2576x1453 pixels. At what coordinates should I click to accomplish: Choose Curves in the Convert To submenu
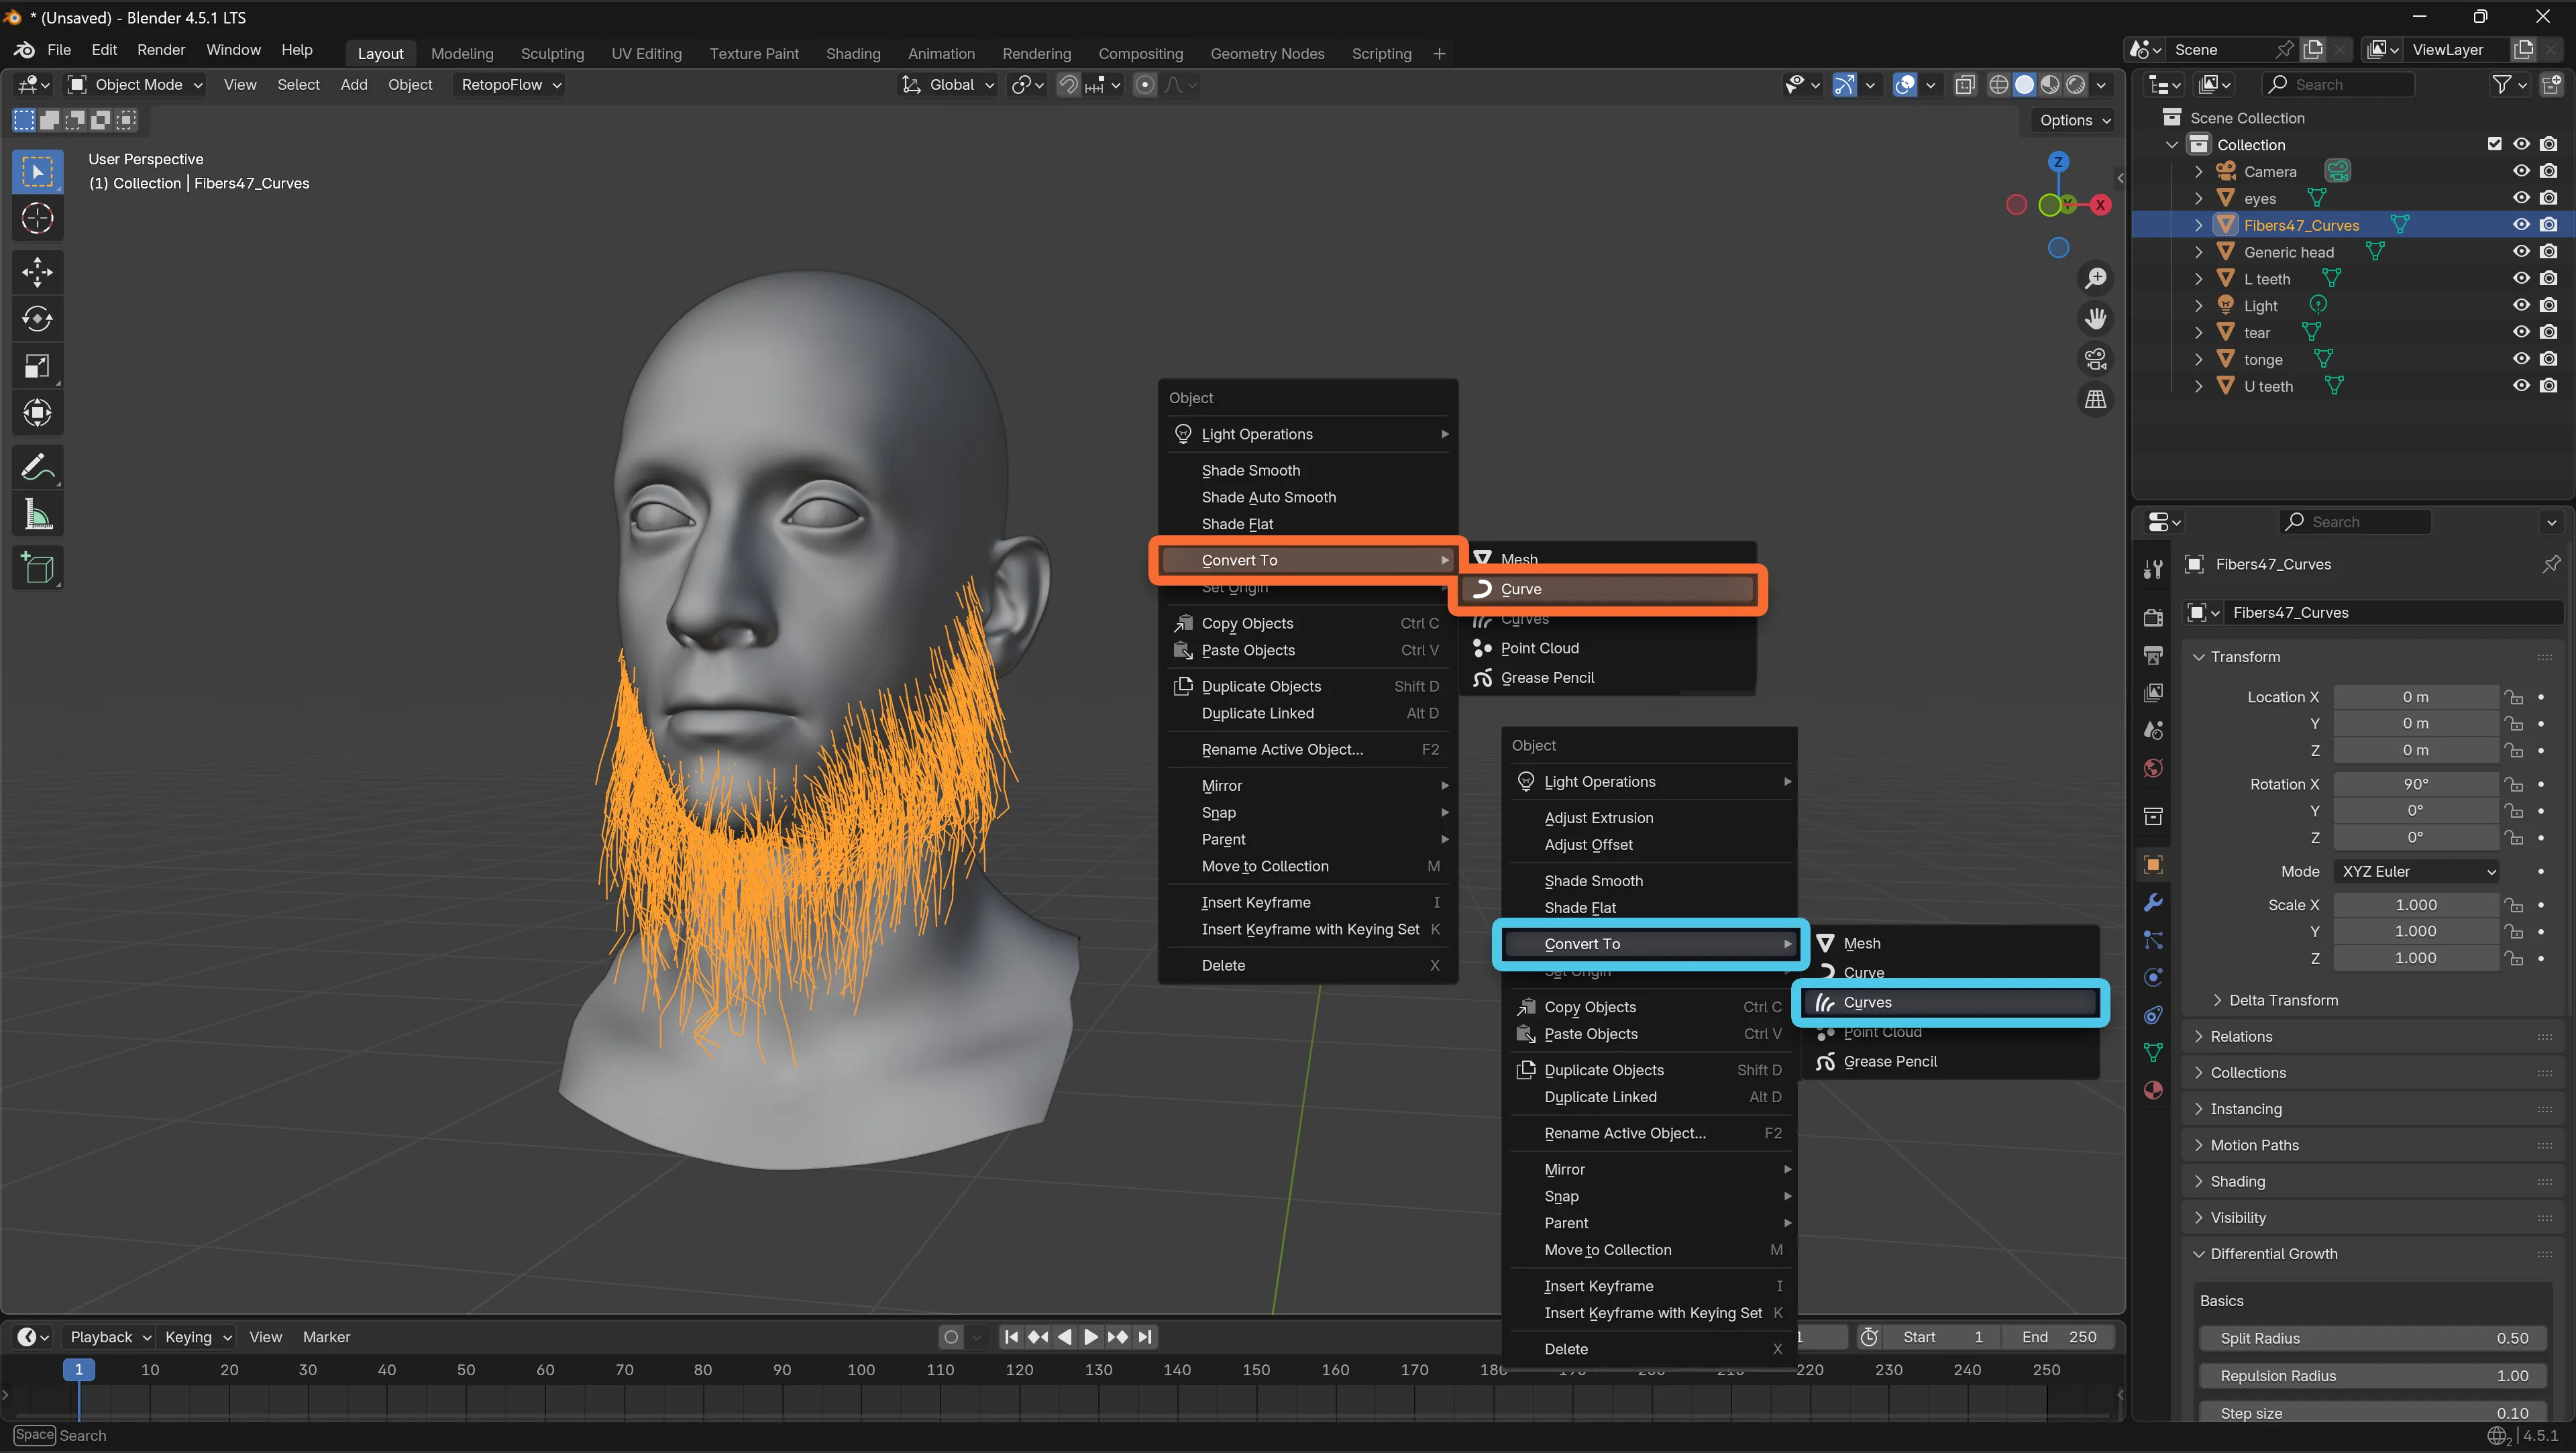tap(1950, 1003)
